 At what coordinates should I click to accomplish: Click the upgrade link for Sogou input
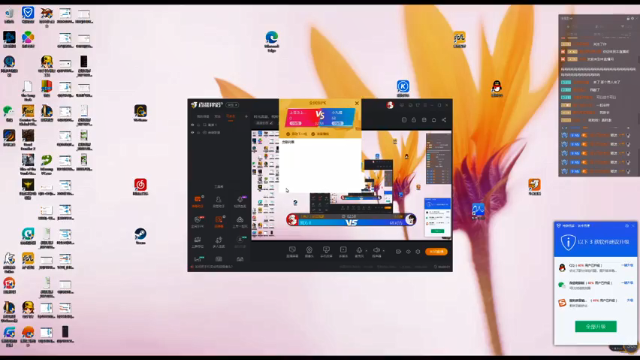click(x=629, y=300)
